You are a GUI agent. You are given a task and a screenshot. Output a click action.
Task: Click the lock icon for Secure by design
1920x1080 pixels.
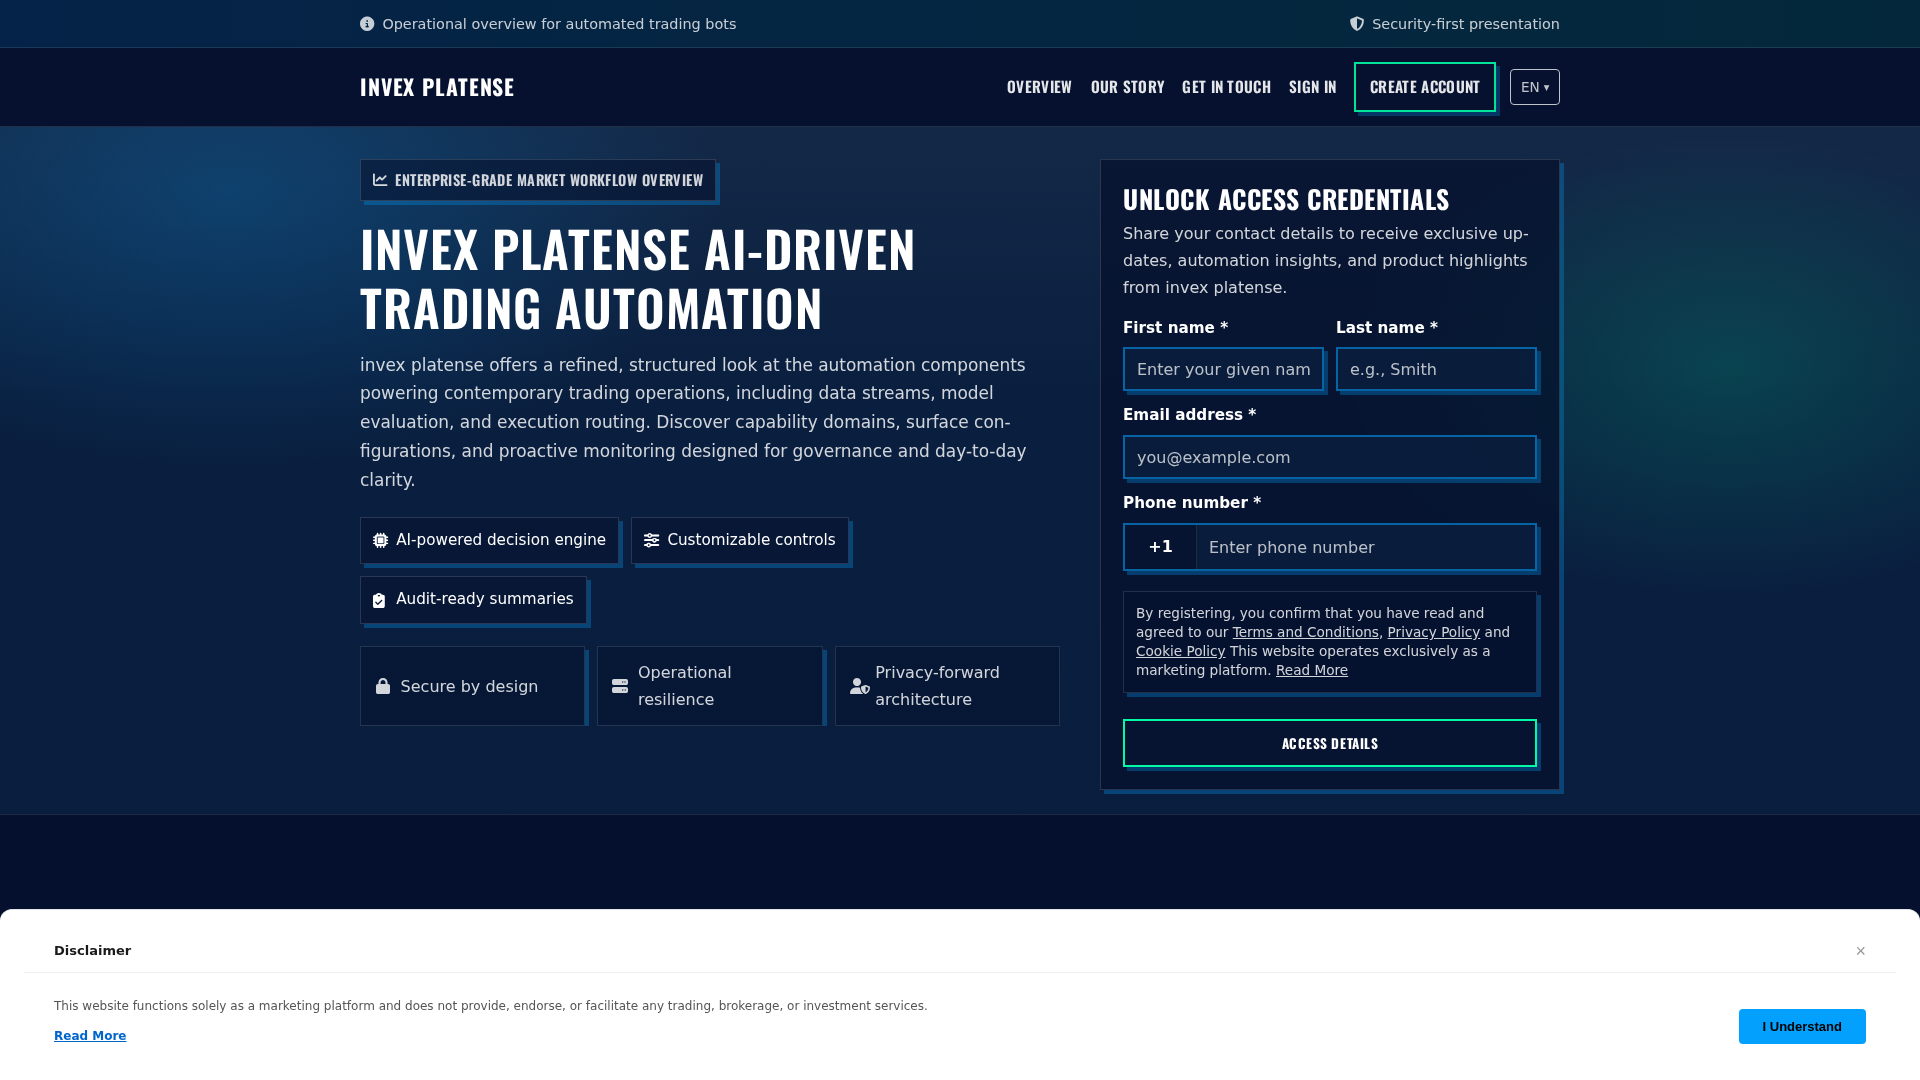383,686
